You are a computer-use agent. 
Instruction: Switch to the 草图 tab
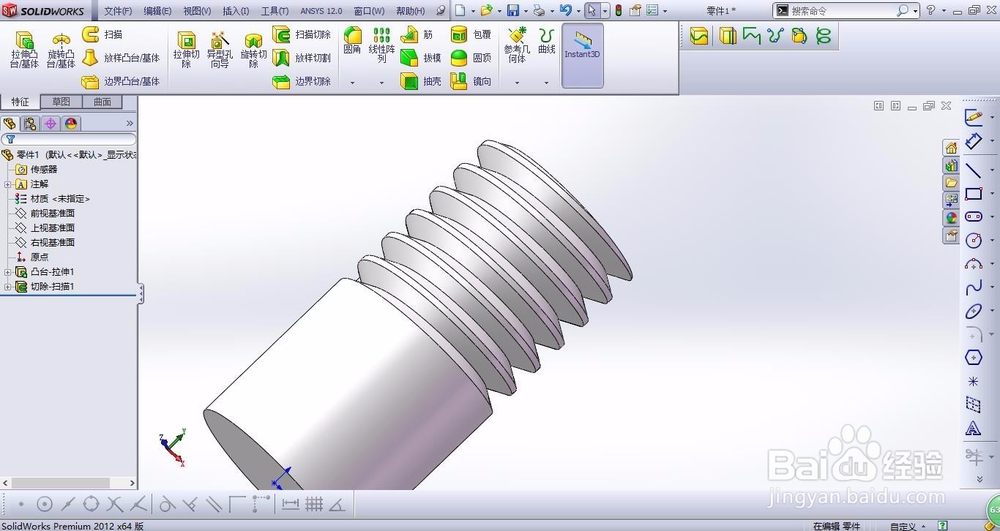(x=61, y=102)
